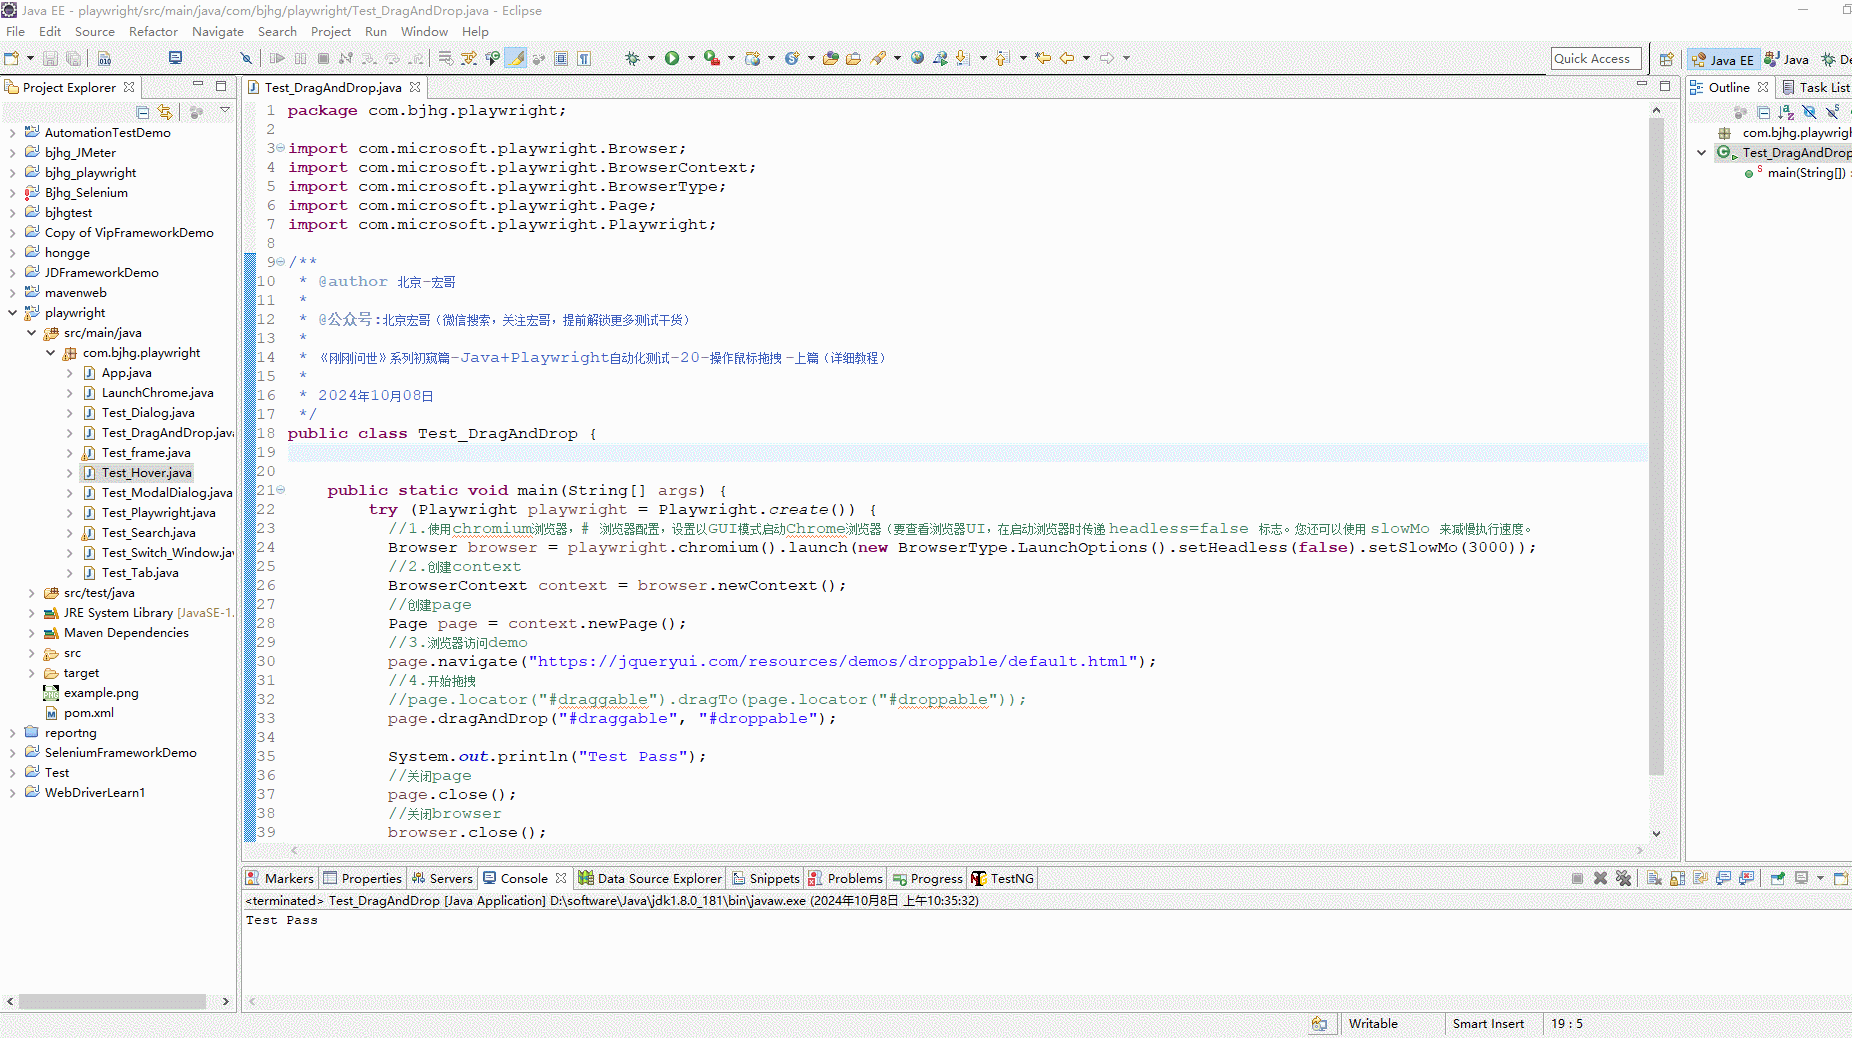Toggle Show Whitespace Characters button
This screenshot has width=1852, height=1038.
click(584, 58)
